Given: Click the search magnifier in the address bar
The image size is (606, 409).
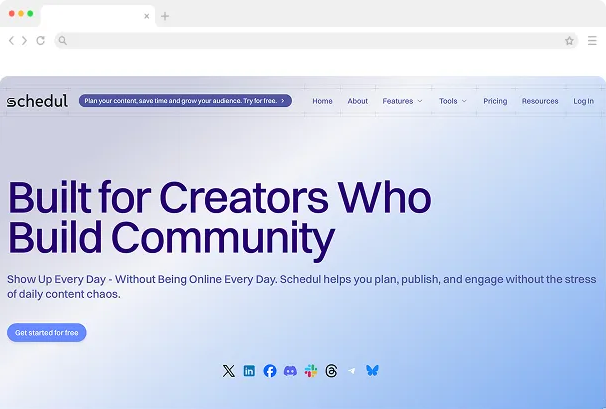Looking at the screenshot, I should tap(63, 41).
